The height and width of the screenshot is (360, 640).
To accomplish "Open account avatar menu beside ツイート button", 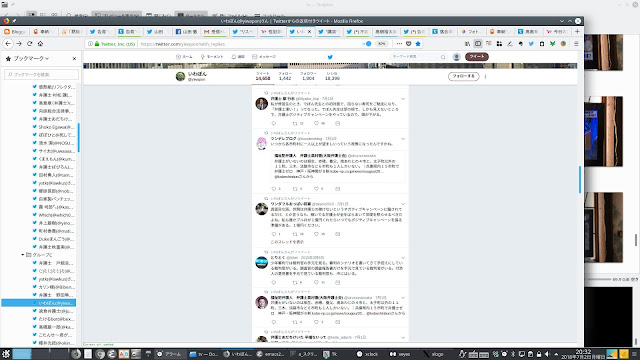I will 456,57.
